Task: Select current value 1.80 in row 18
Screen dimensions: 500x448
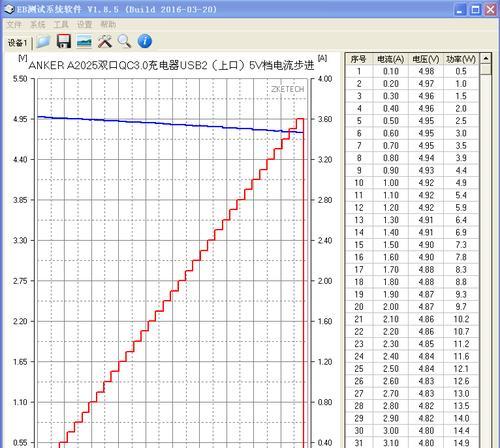Action: tap(391, 282)
